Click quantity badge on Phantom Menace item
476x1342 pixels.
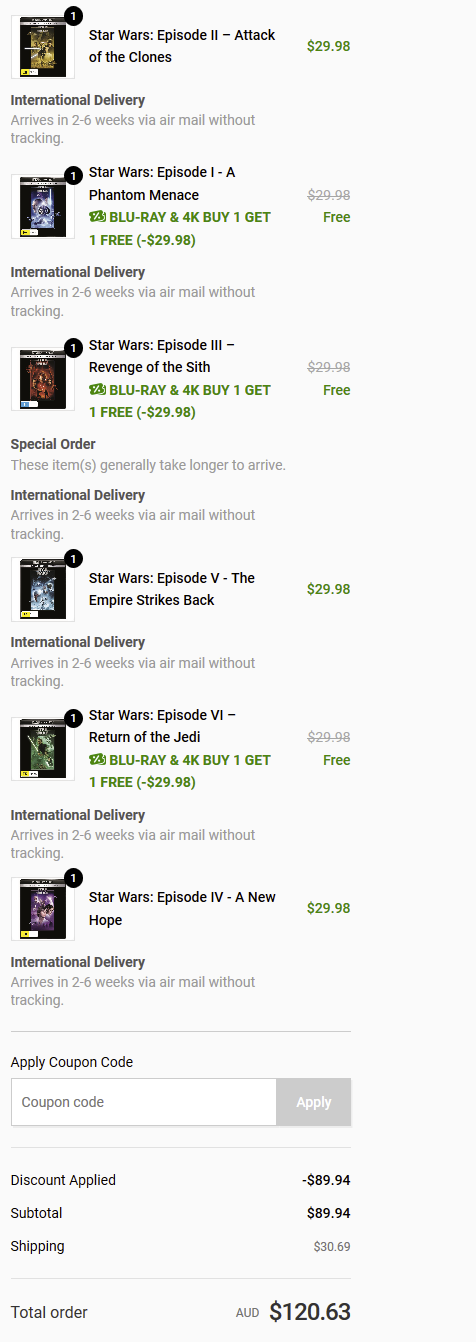click(73, 176)
